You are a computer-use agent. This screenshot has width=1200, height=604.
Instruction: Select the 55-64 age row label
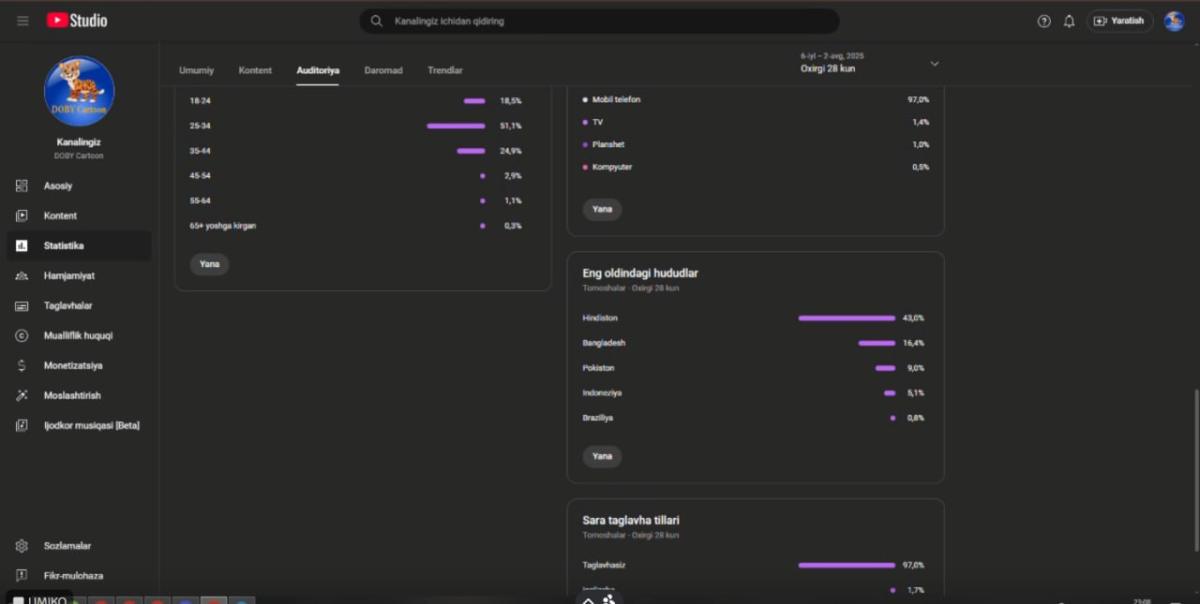(200, 201)
